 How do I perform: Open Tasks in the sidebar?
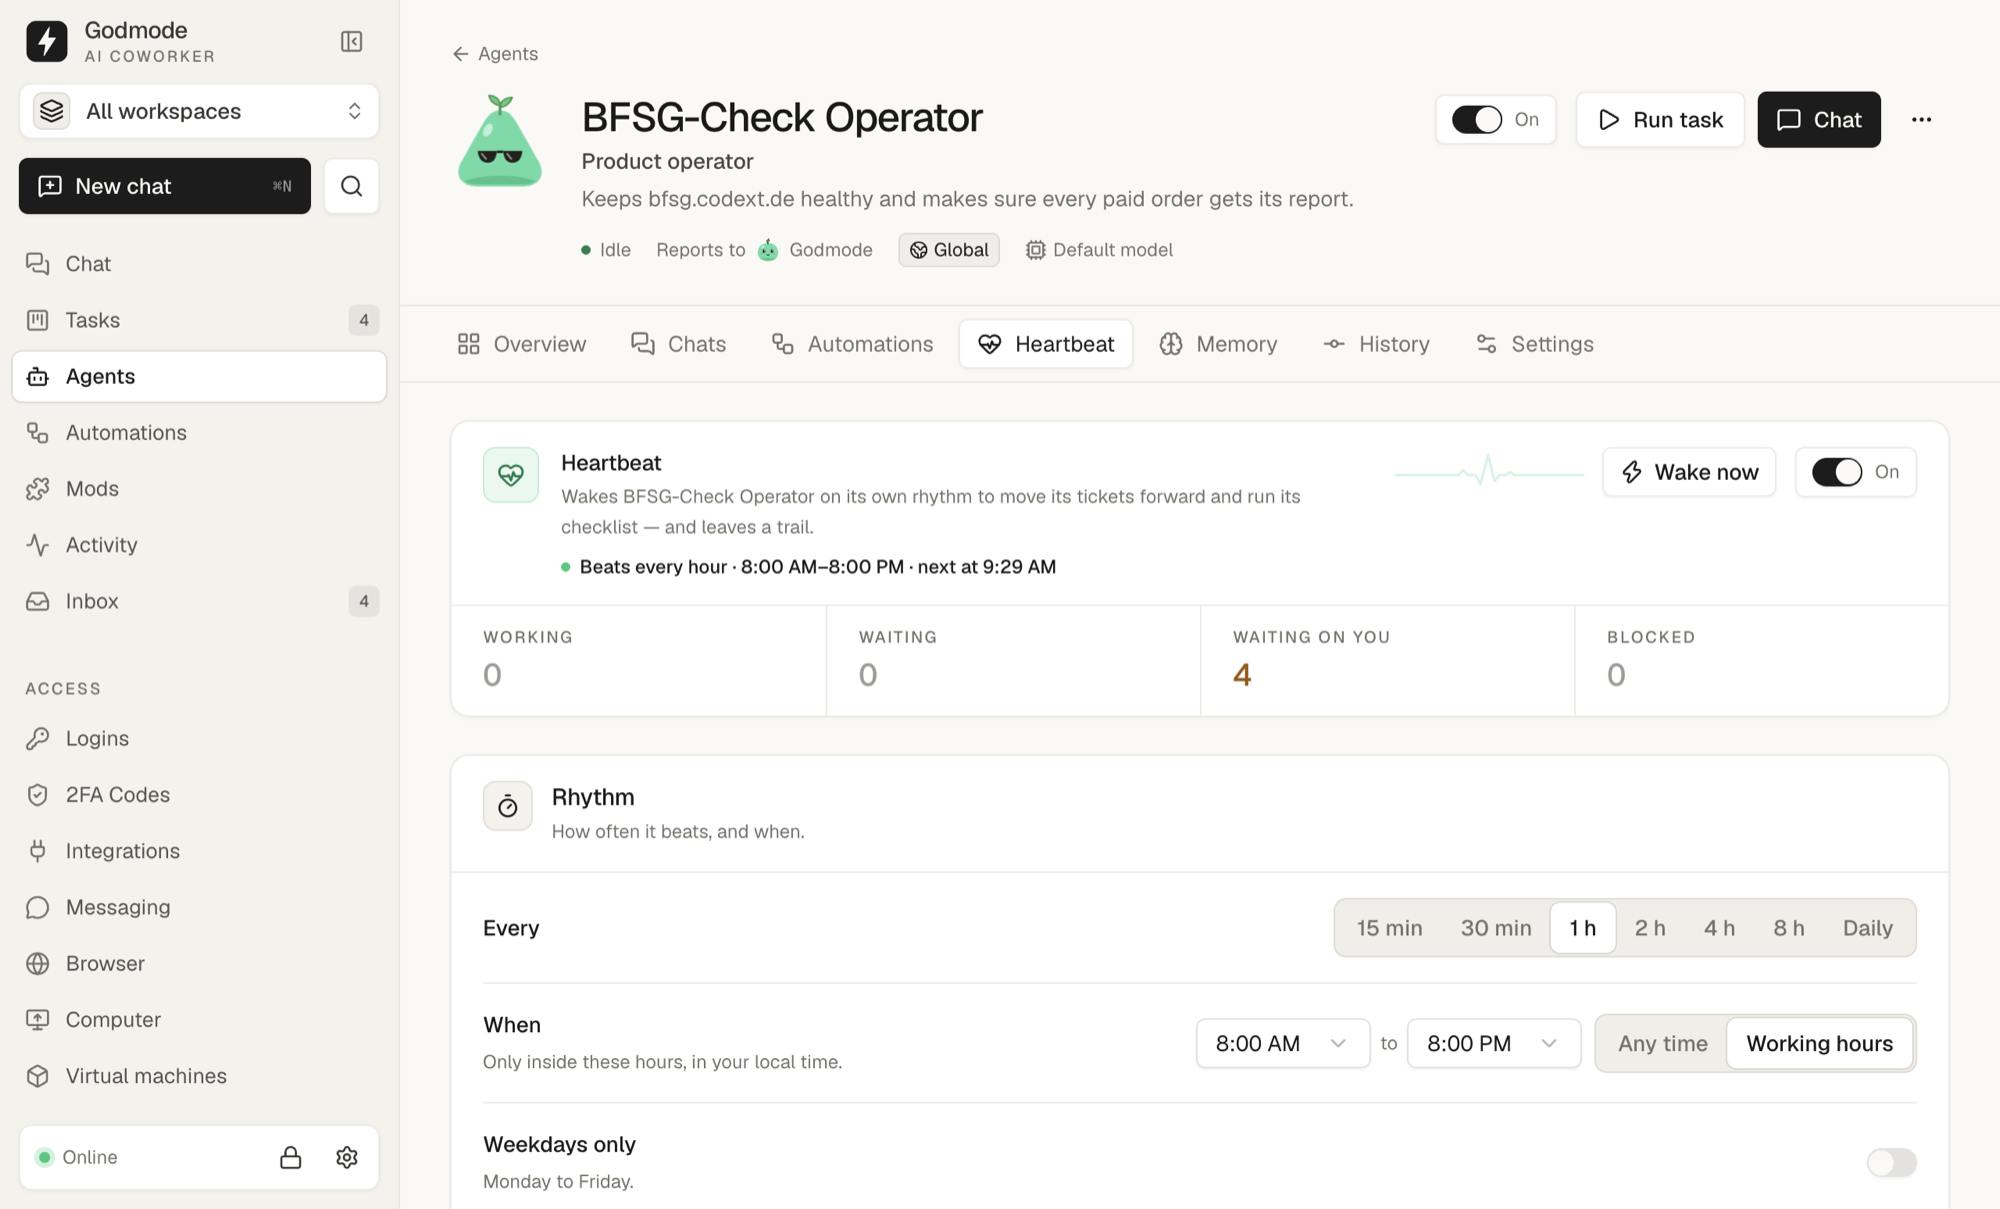pos(199,320)
